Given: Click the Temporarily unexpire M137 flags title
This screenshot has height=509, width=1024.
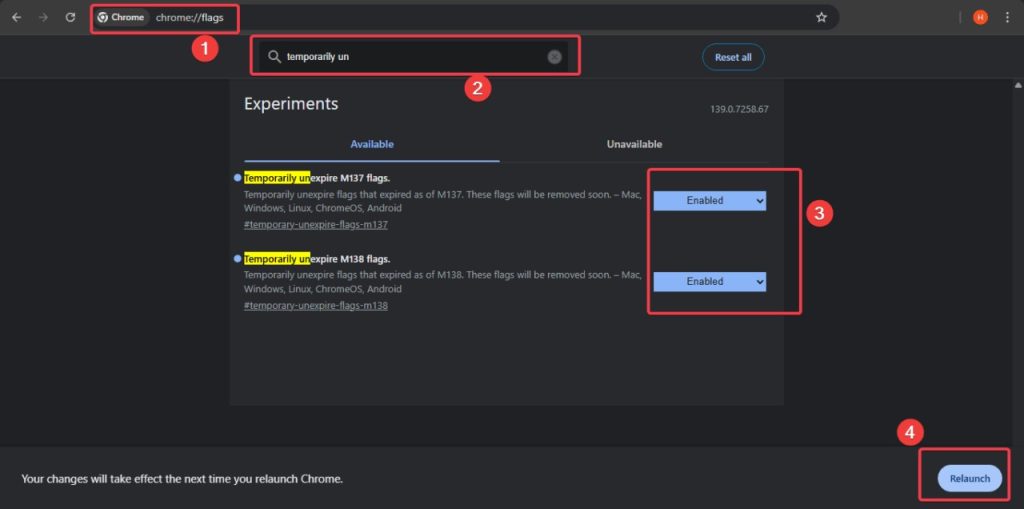Looking at the screenshot, I should tap(316, 177).
